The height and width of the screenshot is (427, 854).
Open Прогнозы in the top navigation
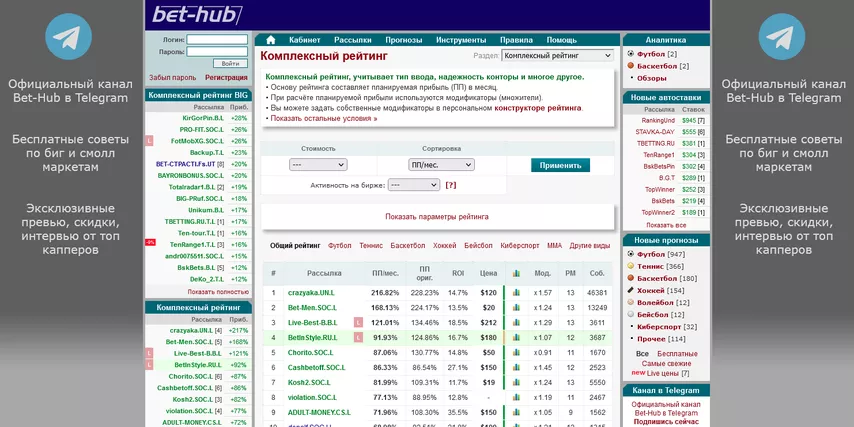404,40
